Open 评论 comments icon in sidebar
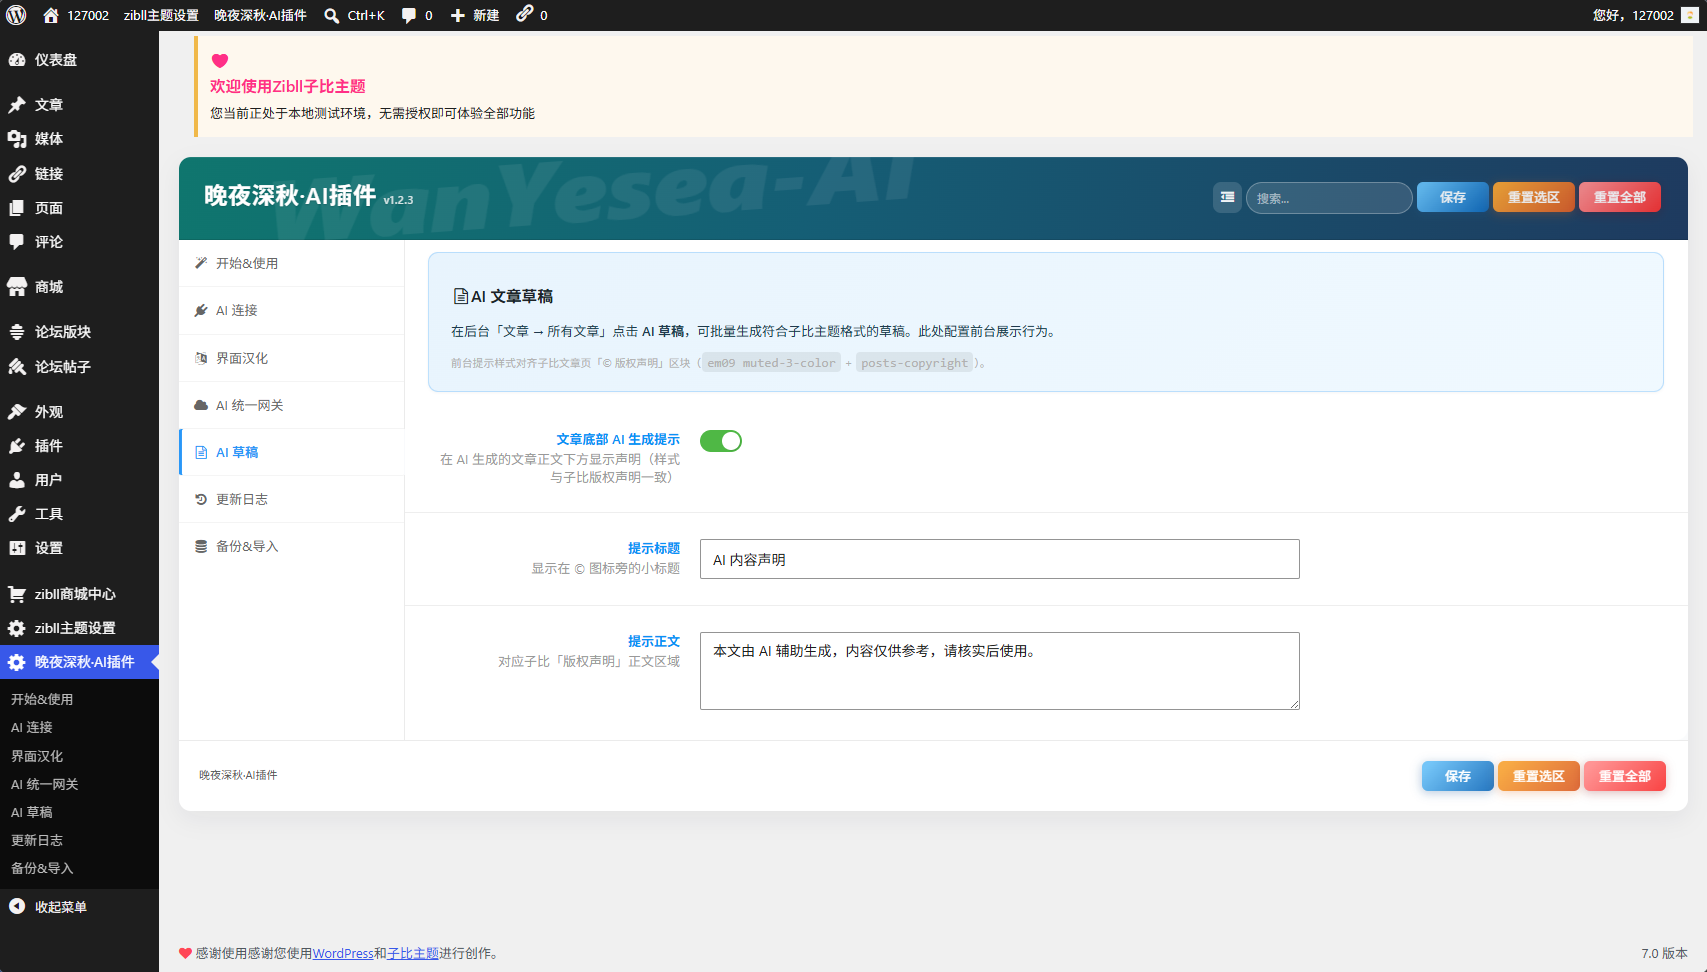 (17, 242)
